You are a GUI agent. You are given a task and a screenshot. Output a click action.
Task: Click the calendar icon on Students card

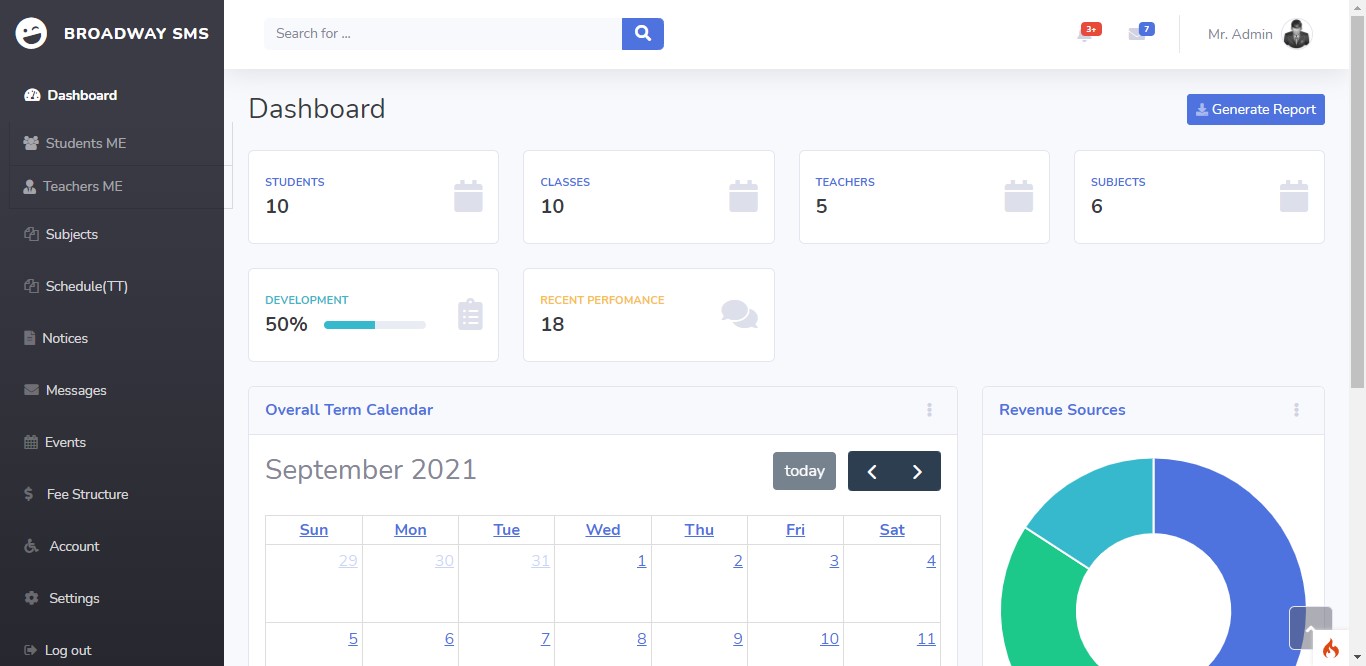pyautogui.click(x=468, y=197)
